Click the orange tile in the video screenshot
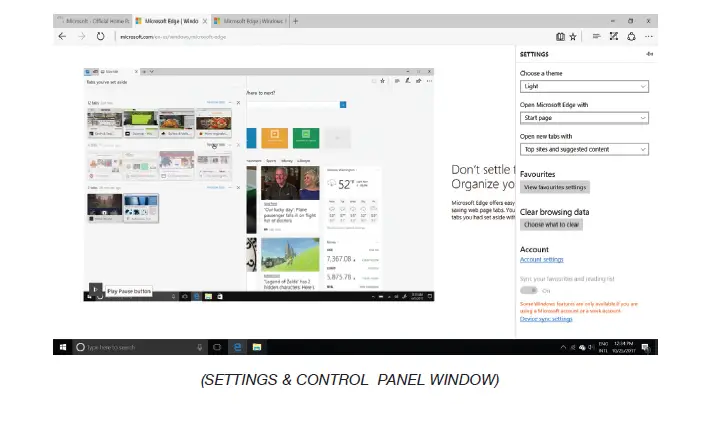The image size is (724, 430). 274,138
